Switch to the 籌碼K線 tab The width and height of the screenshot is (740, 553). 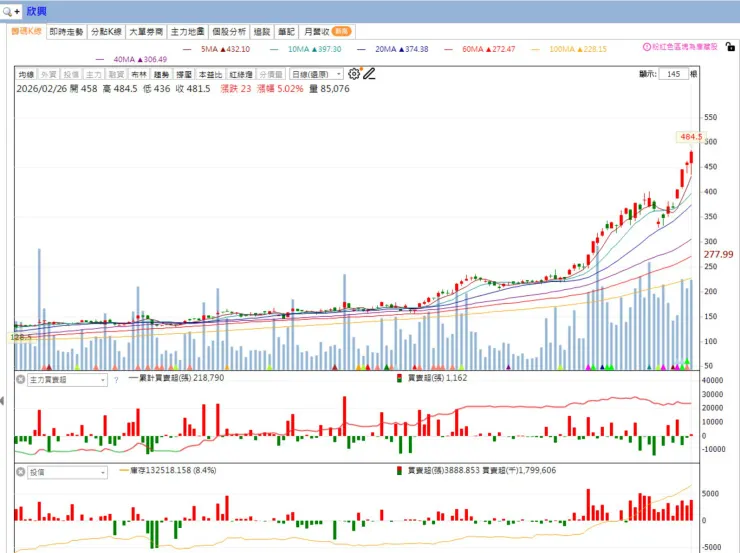point(26,32)
